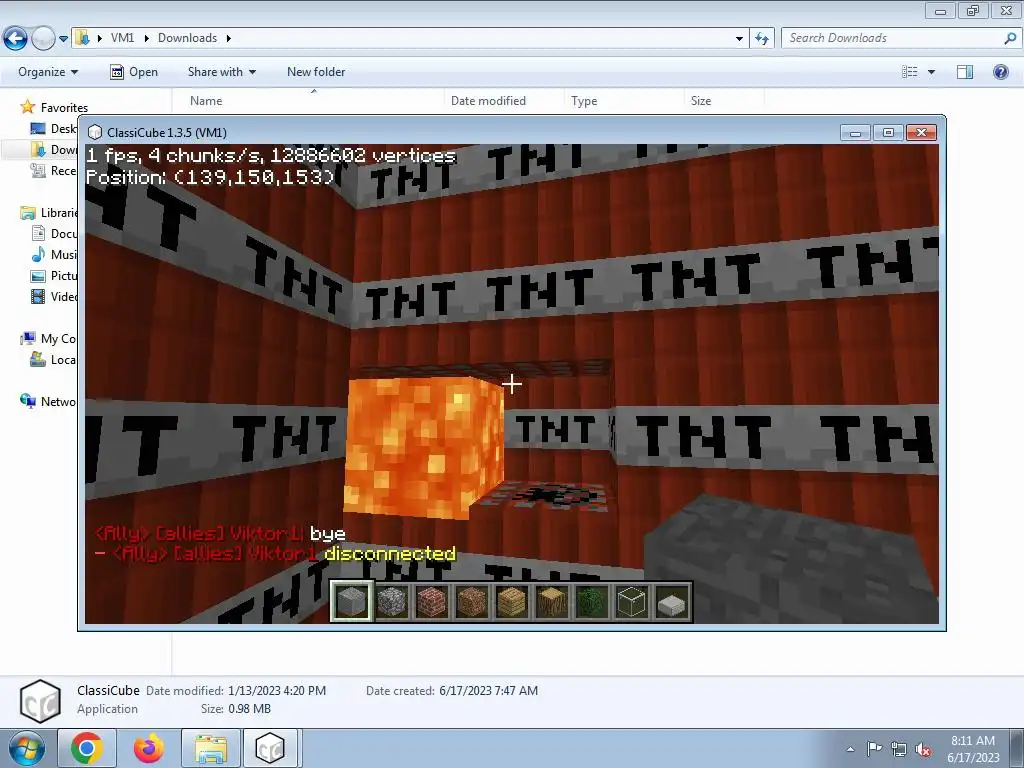Launch Google Chrome from the taskbar
The height and width of the screenshot is (768, 1024).
point(87,748)
